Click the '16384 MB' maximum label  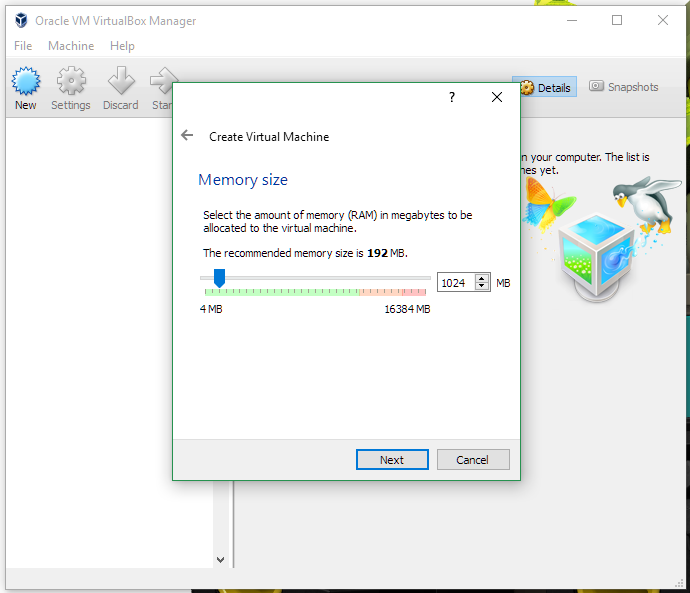pyautogui.click(x=407, y=309)
